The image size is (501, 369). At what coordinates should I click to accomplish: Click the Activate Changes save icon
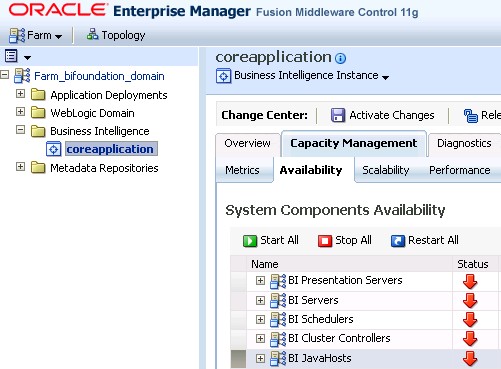338,115
